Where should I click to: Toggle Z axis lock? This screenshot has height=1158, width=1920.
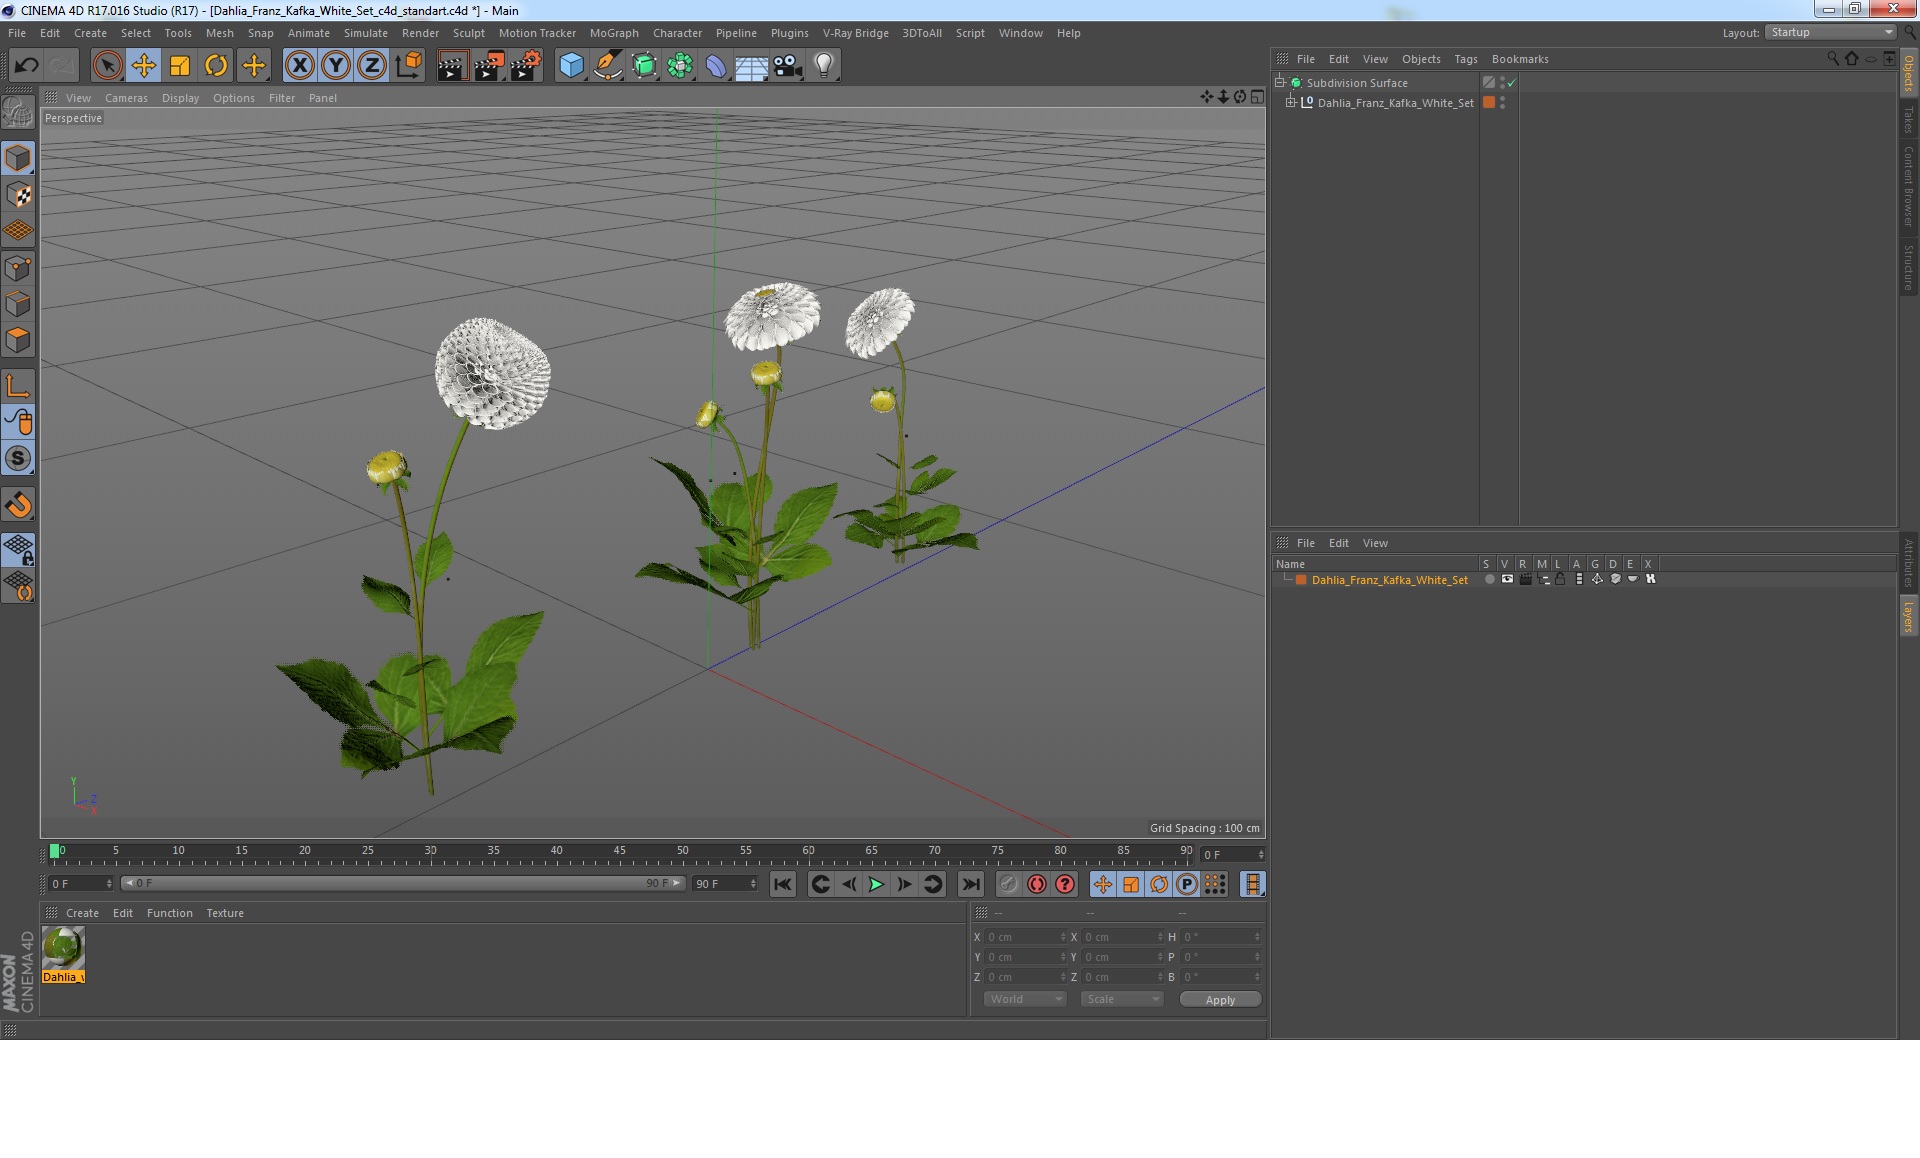coord(372,66)
